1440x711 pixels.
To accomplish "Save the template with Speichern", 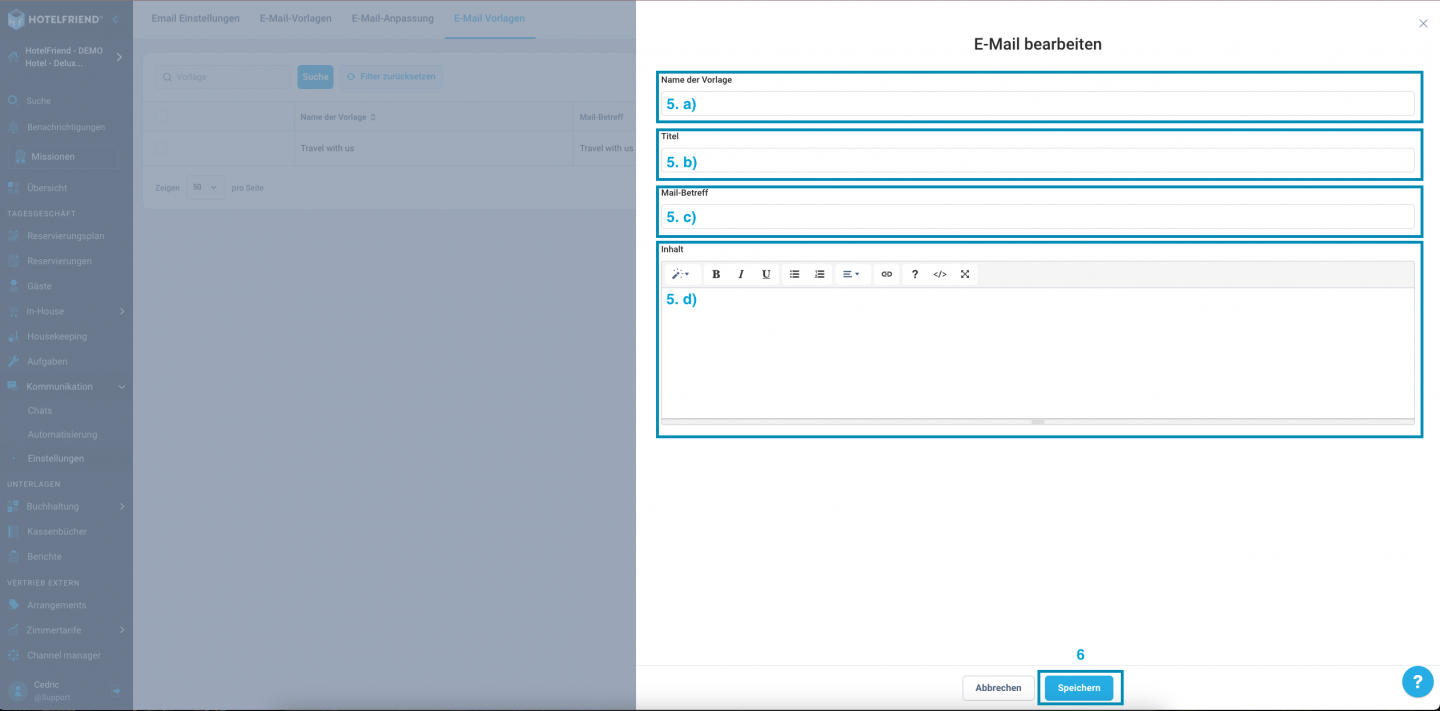I will click(x=1079, y=688).
